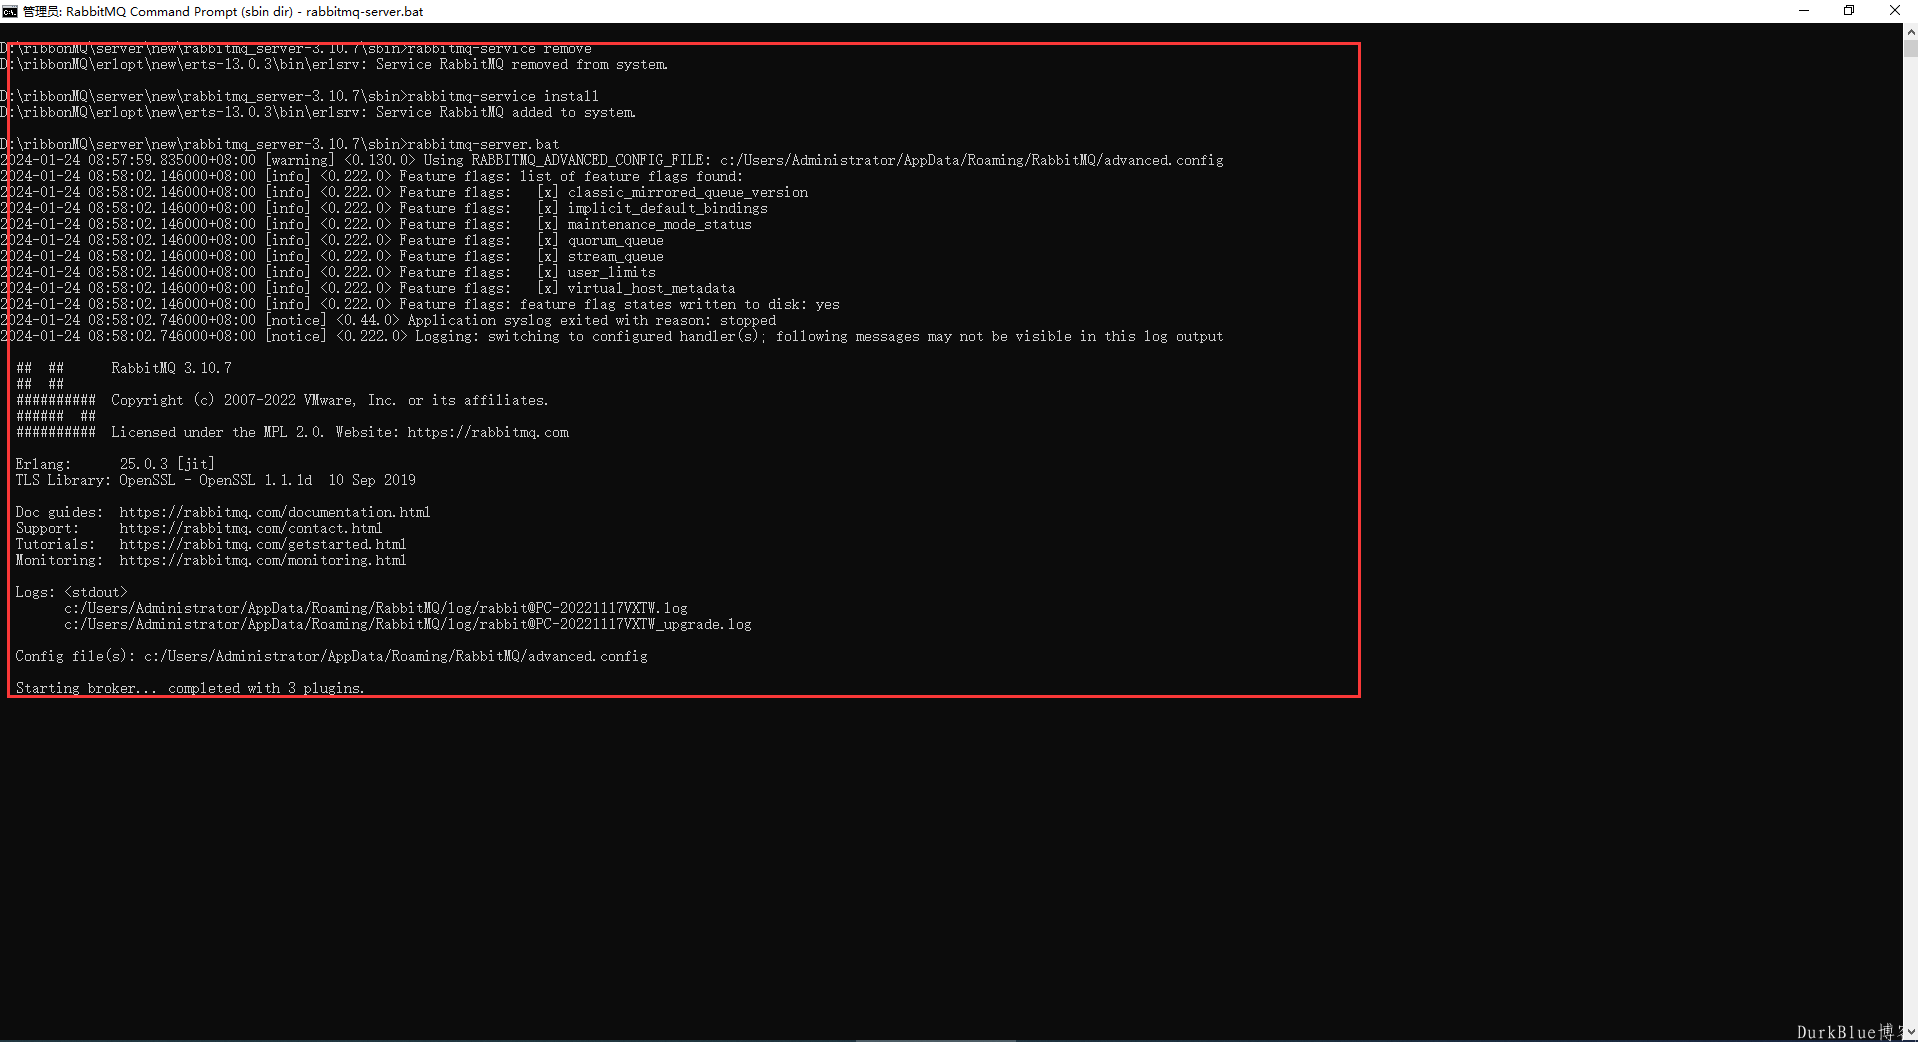Click the contact.html support URL
The image size is (1918, 1042).
click(251, 529)
